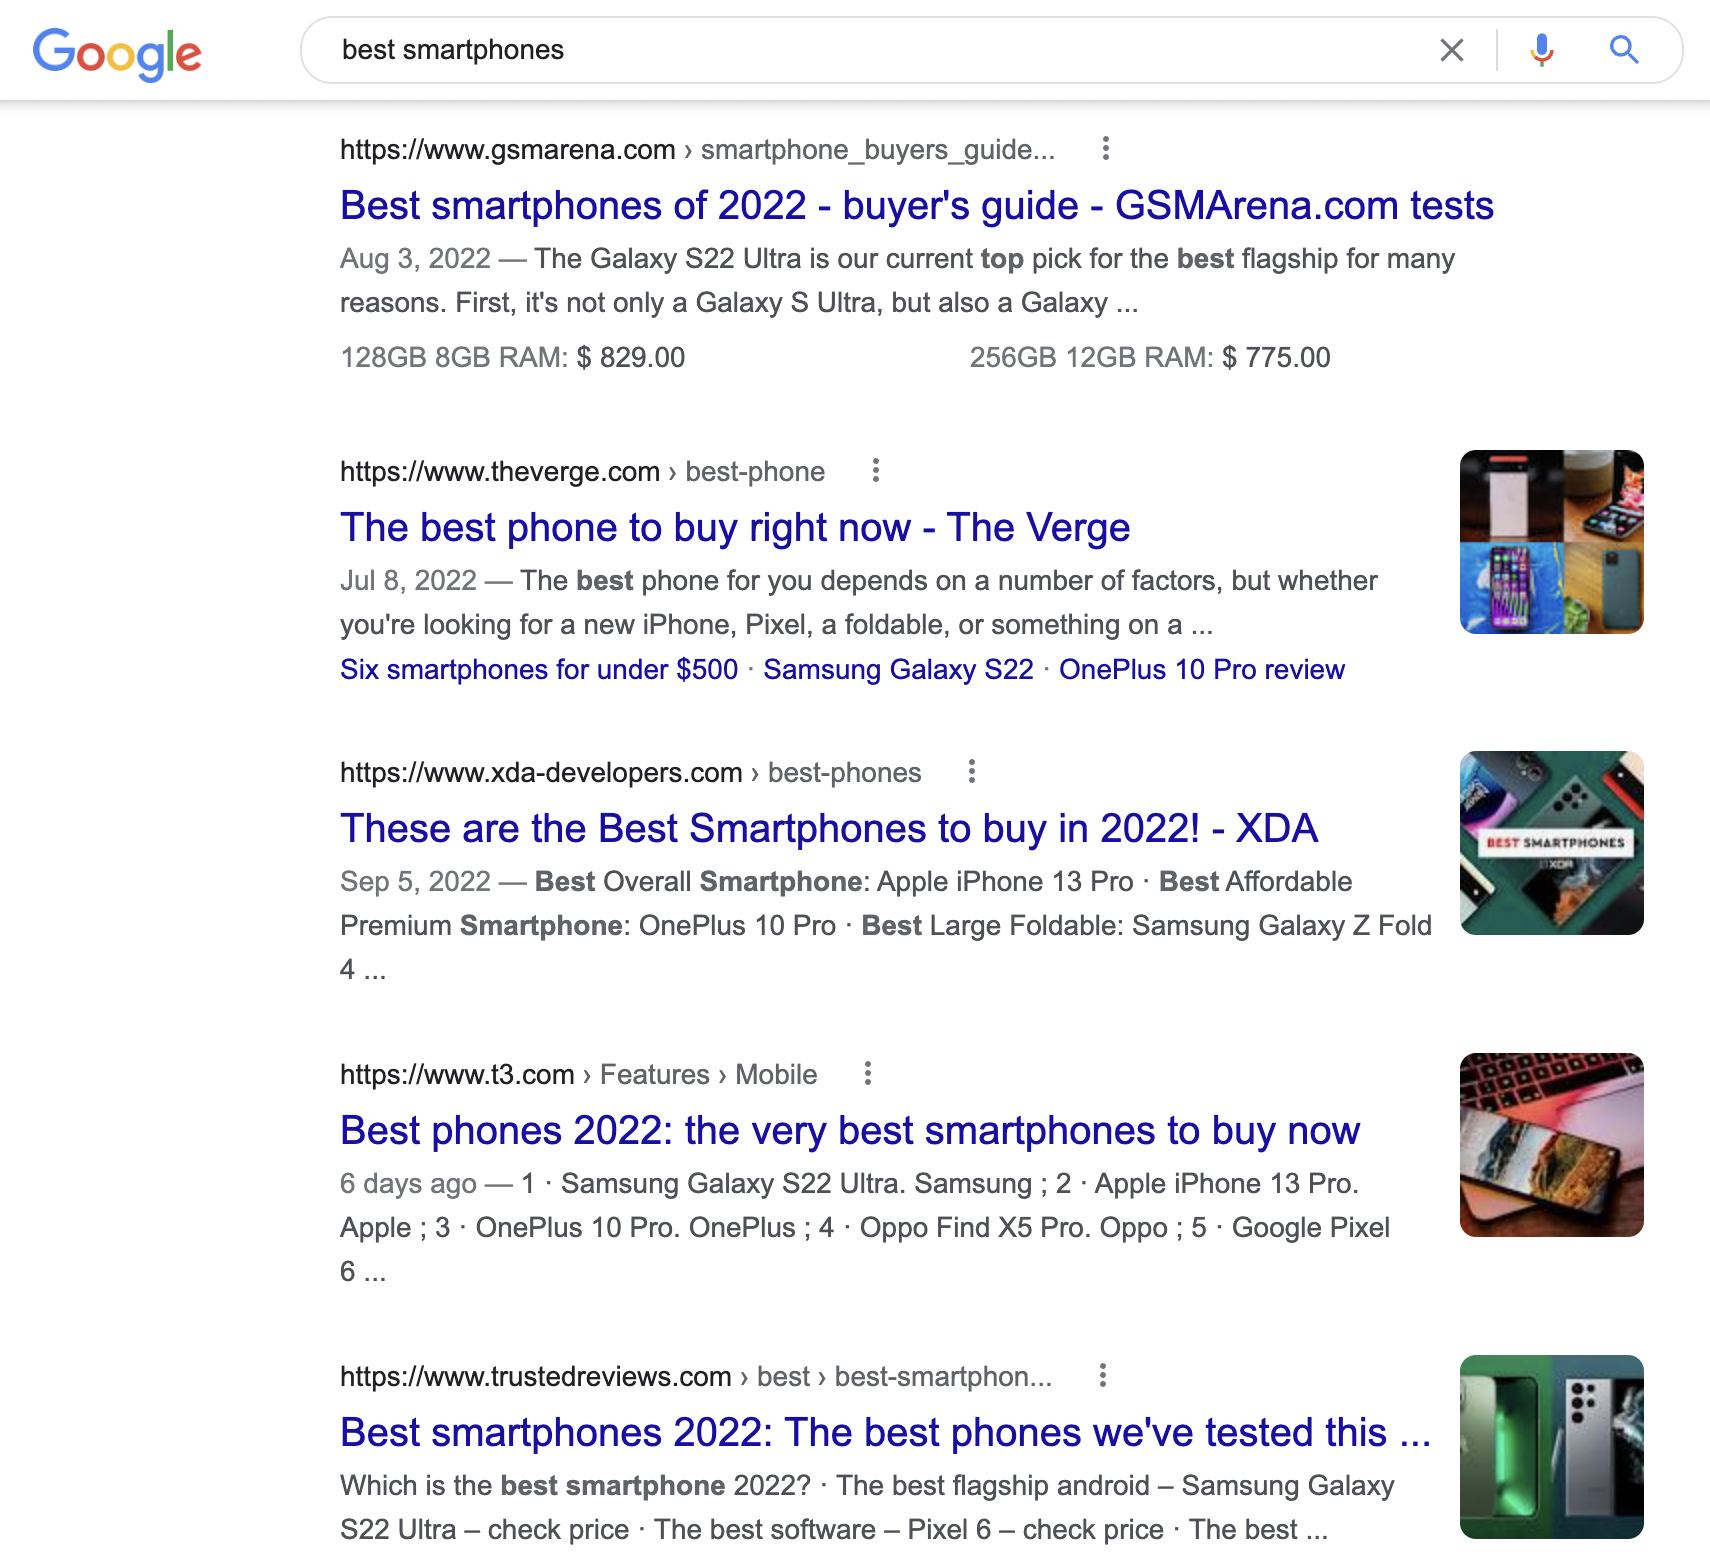Viewport: 1710px width, 1558px height.
Task: Open 'The best phone to buy right now' link
Action: click(x=735, y=528)
